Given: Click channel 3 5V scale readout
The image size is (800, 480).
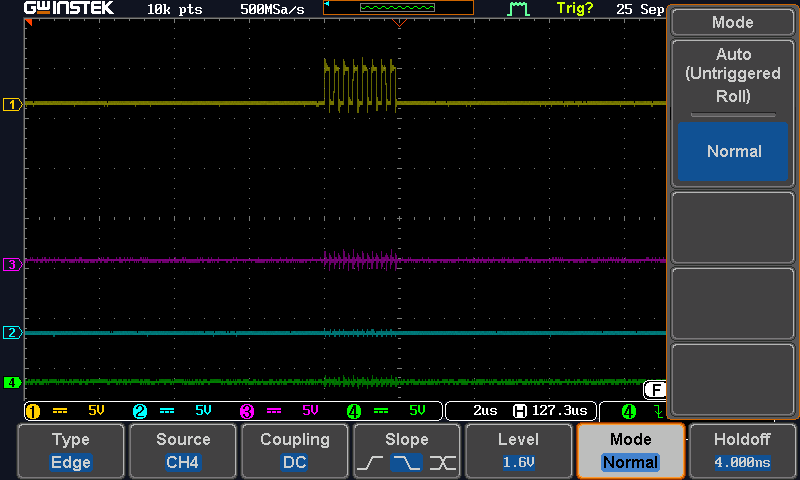Looking at the screenshot, I should 311,411.
